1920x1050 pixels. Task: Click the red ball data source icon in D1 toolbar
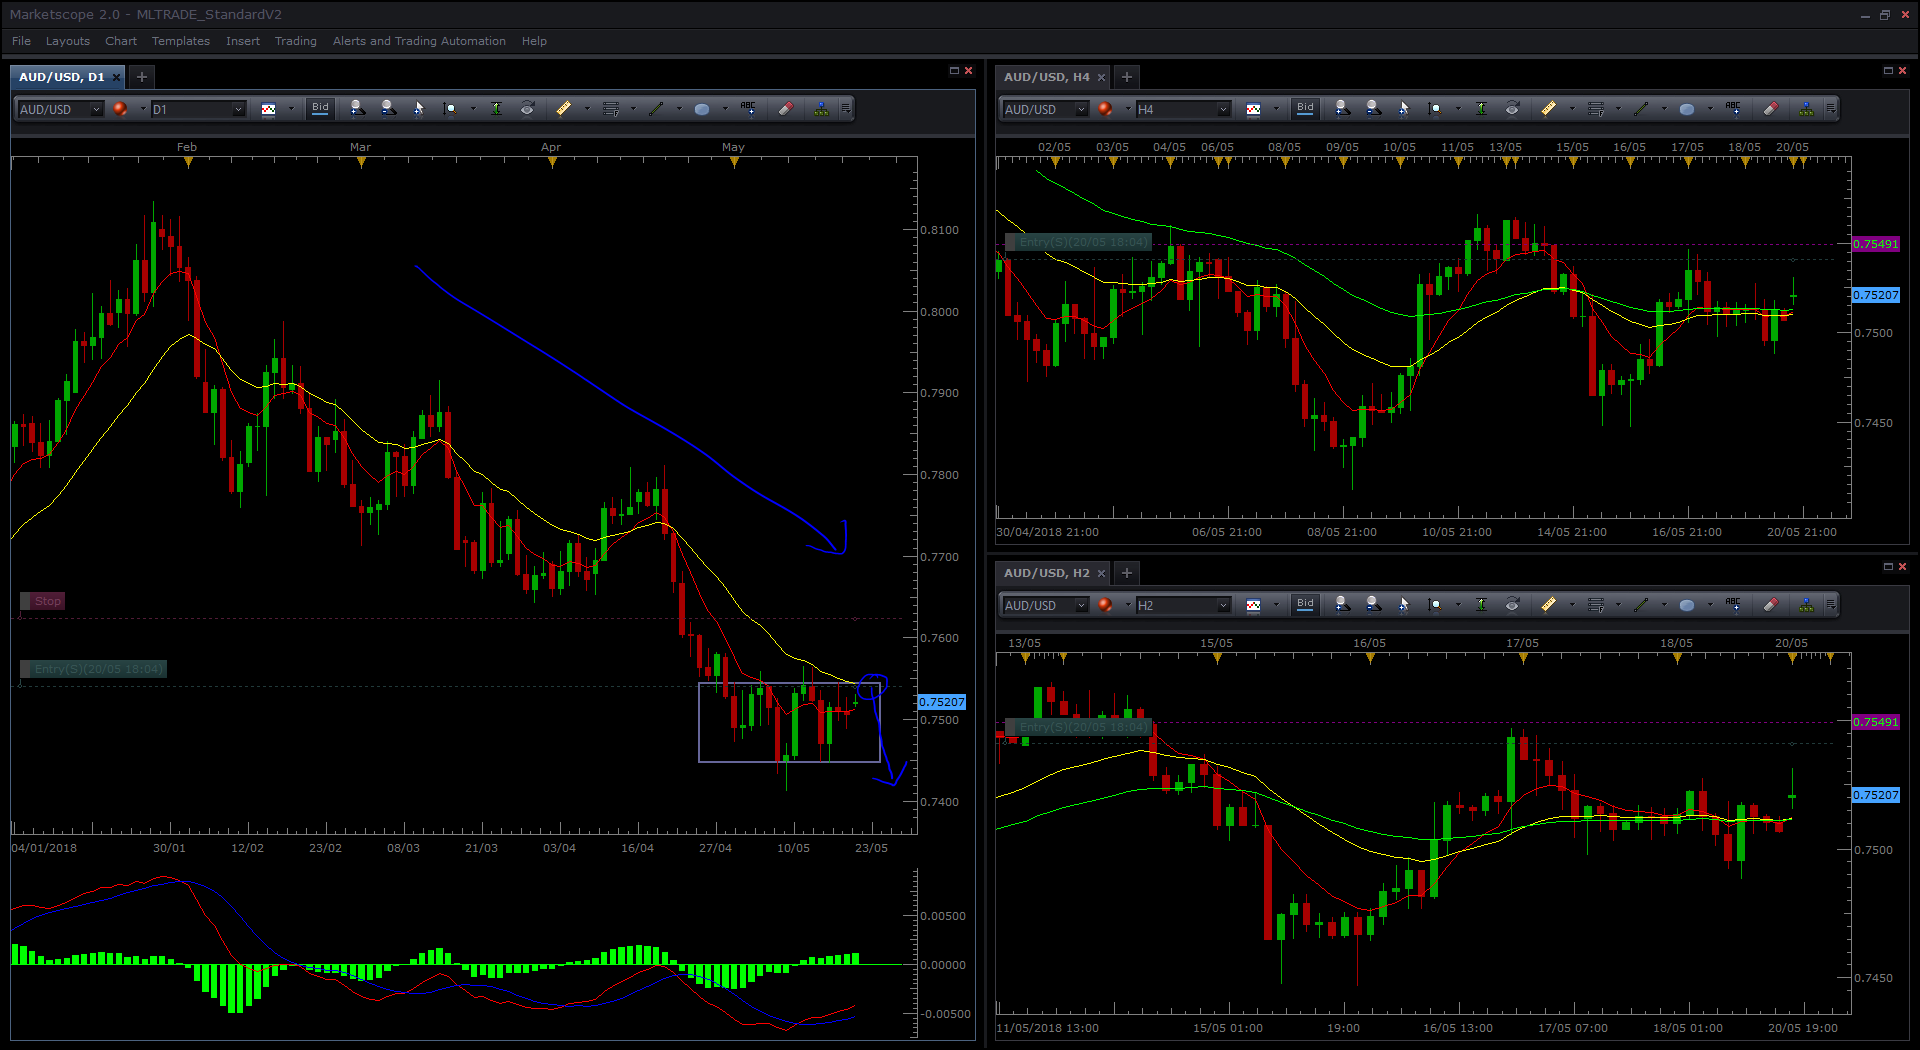click(x=120, y=109)
